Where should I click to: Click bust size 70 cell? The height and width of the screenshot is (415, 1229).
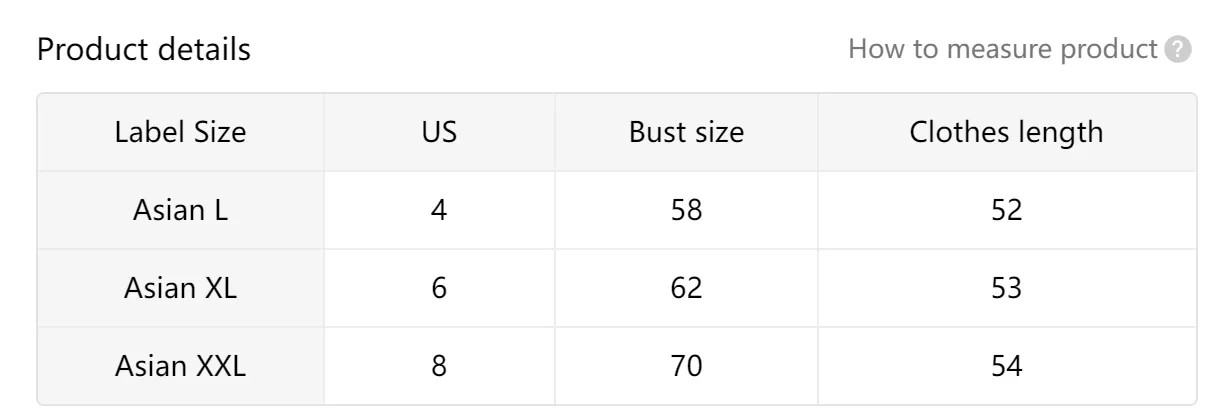click(x=687, y=366)
